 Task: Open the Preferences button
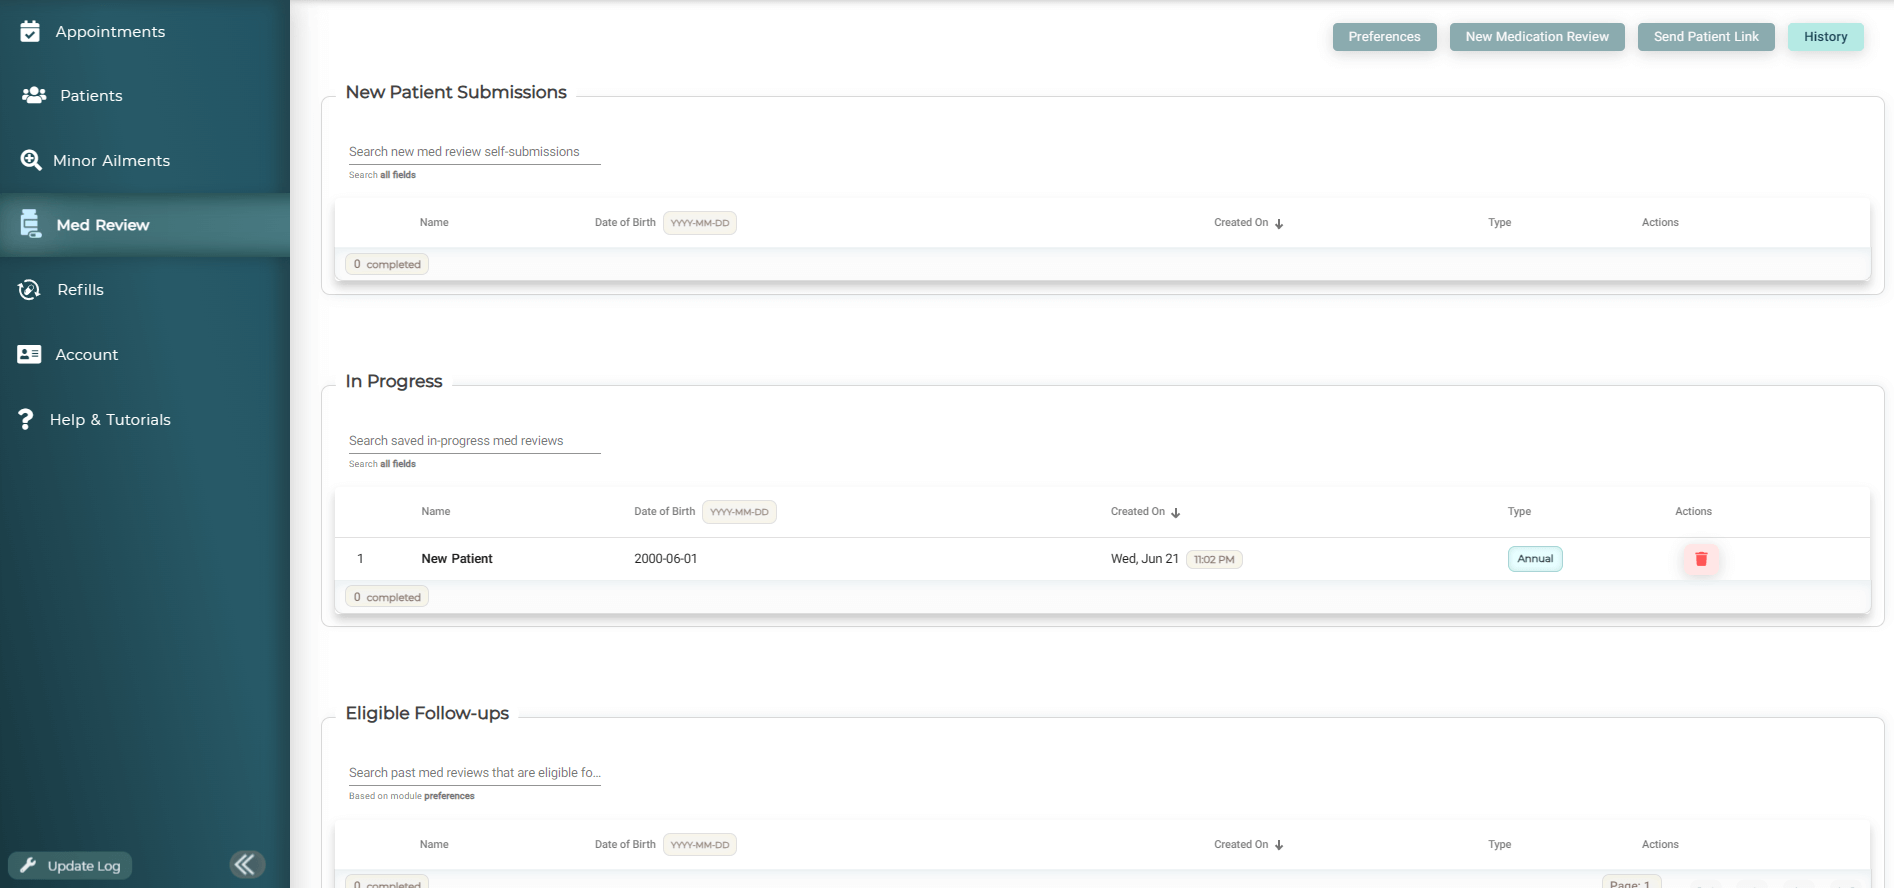pyautogui.click(x=1384, y=37)
